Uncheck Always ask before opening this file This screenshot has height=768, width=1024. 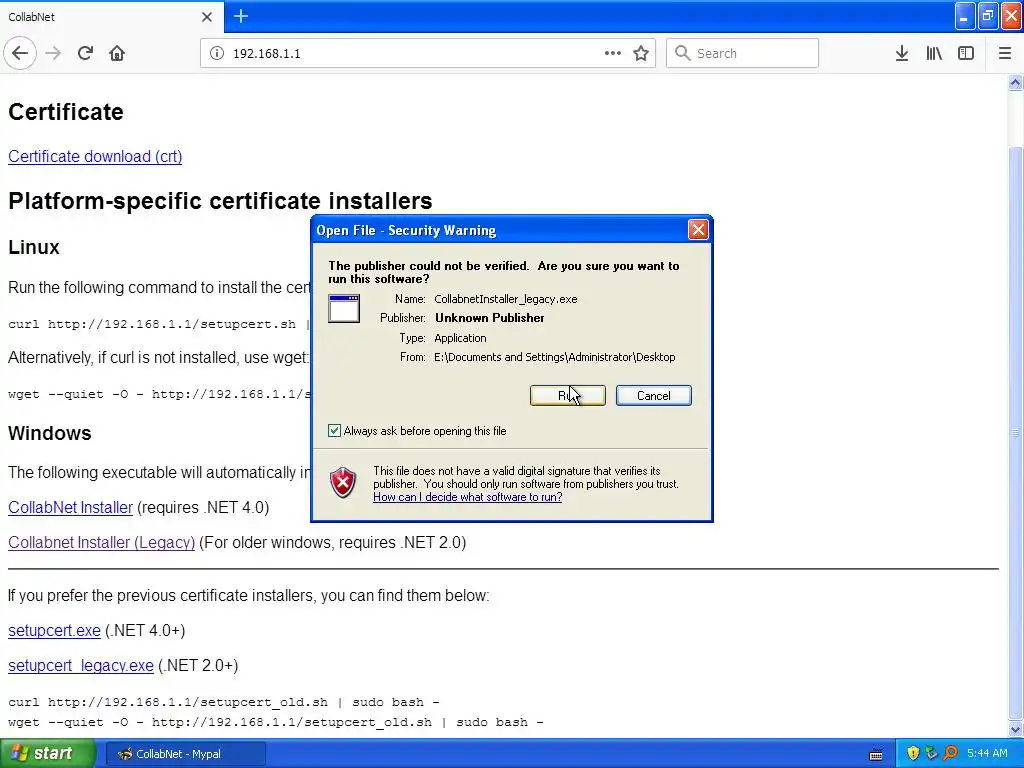(334, 430)
